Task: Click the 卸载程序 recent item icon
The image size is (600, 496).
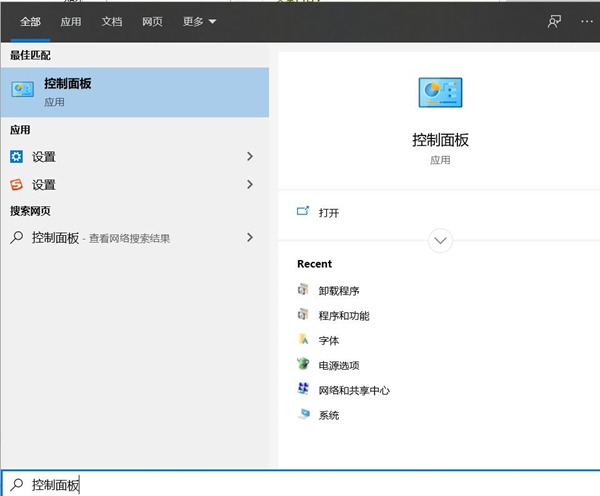Action: coord(304,290)
